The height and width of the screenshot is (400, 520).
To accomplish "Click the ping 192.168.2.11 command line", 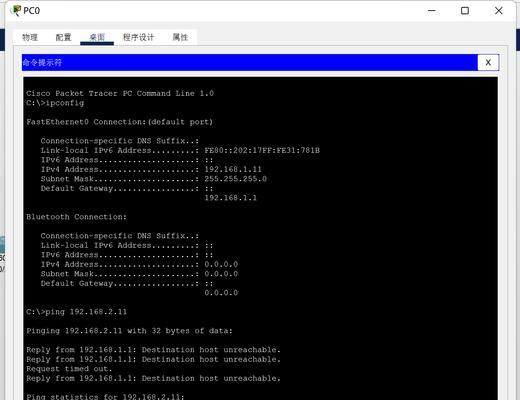I will pos(77,312).
